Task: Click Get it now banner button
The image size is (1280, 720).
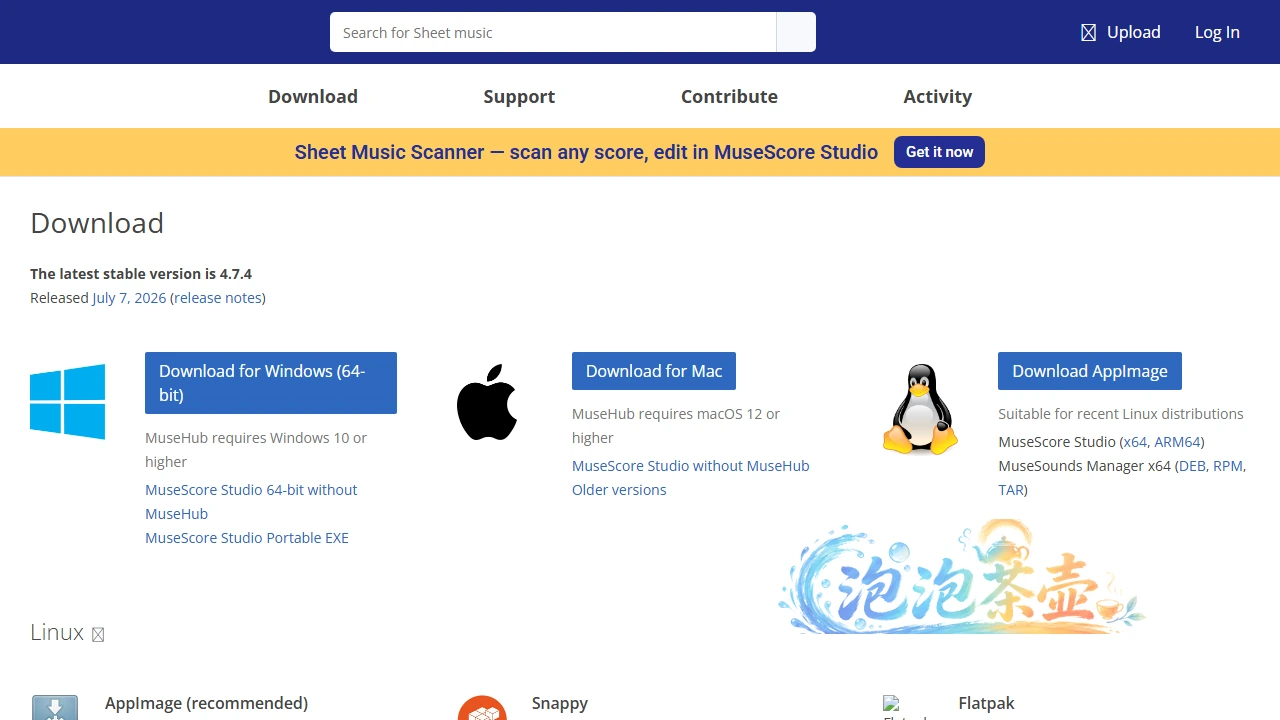Action: [x=939, y=152]
